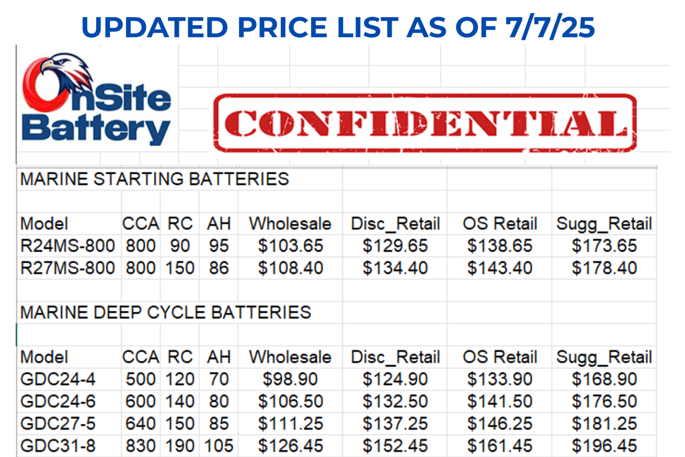
Task: Click the updated price list title text
Action: tap(338, 27)
